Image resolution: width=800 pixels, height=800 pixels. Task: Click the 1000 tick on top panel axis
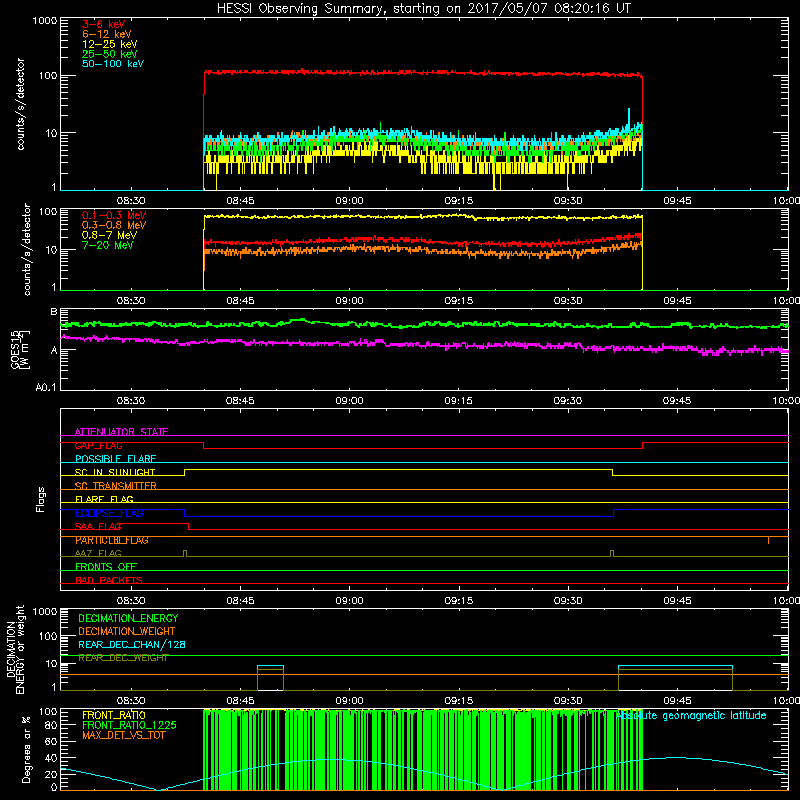(44, 21)
